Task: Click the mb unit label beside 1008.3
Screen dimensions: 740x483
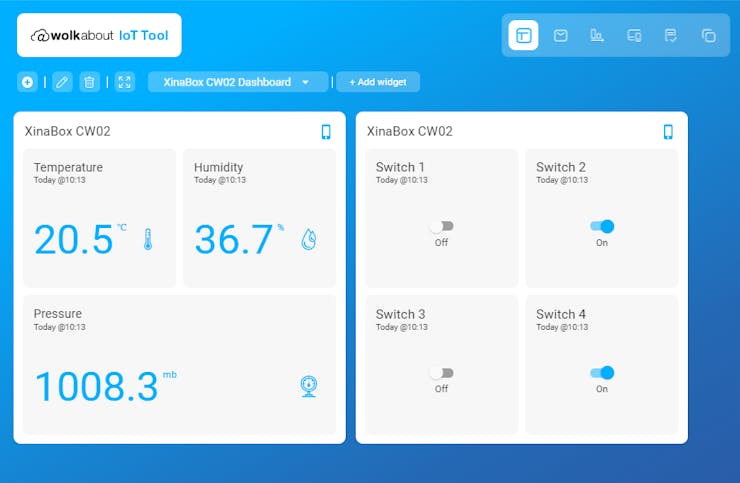Action: [x=169, y=375]
